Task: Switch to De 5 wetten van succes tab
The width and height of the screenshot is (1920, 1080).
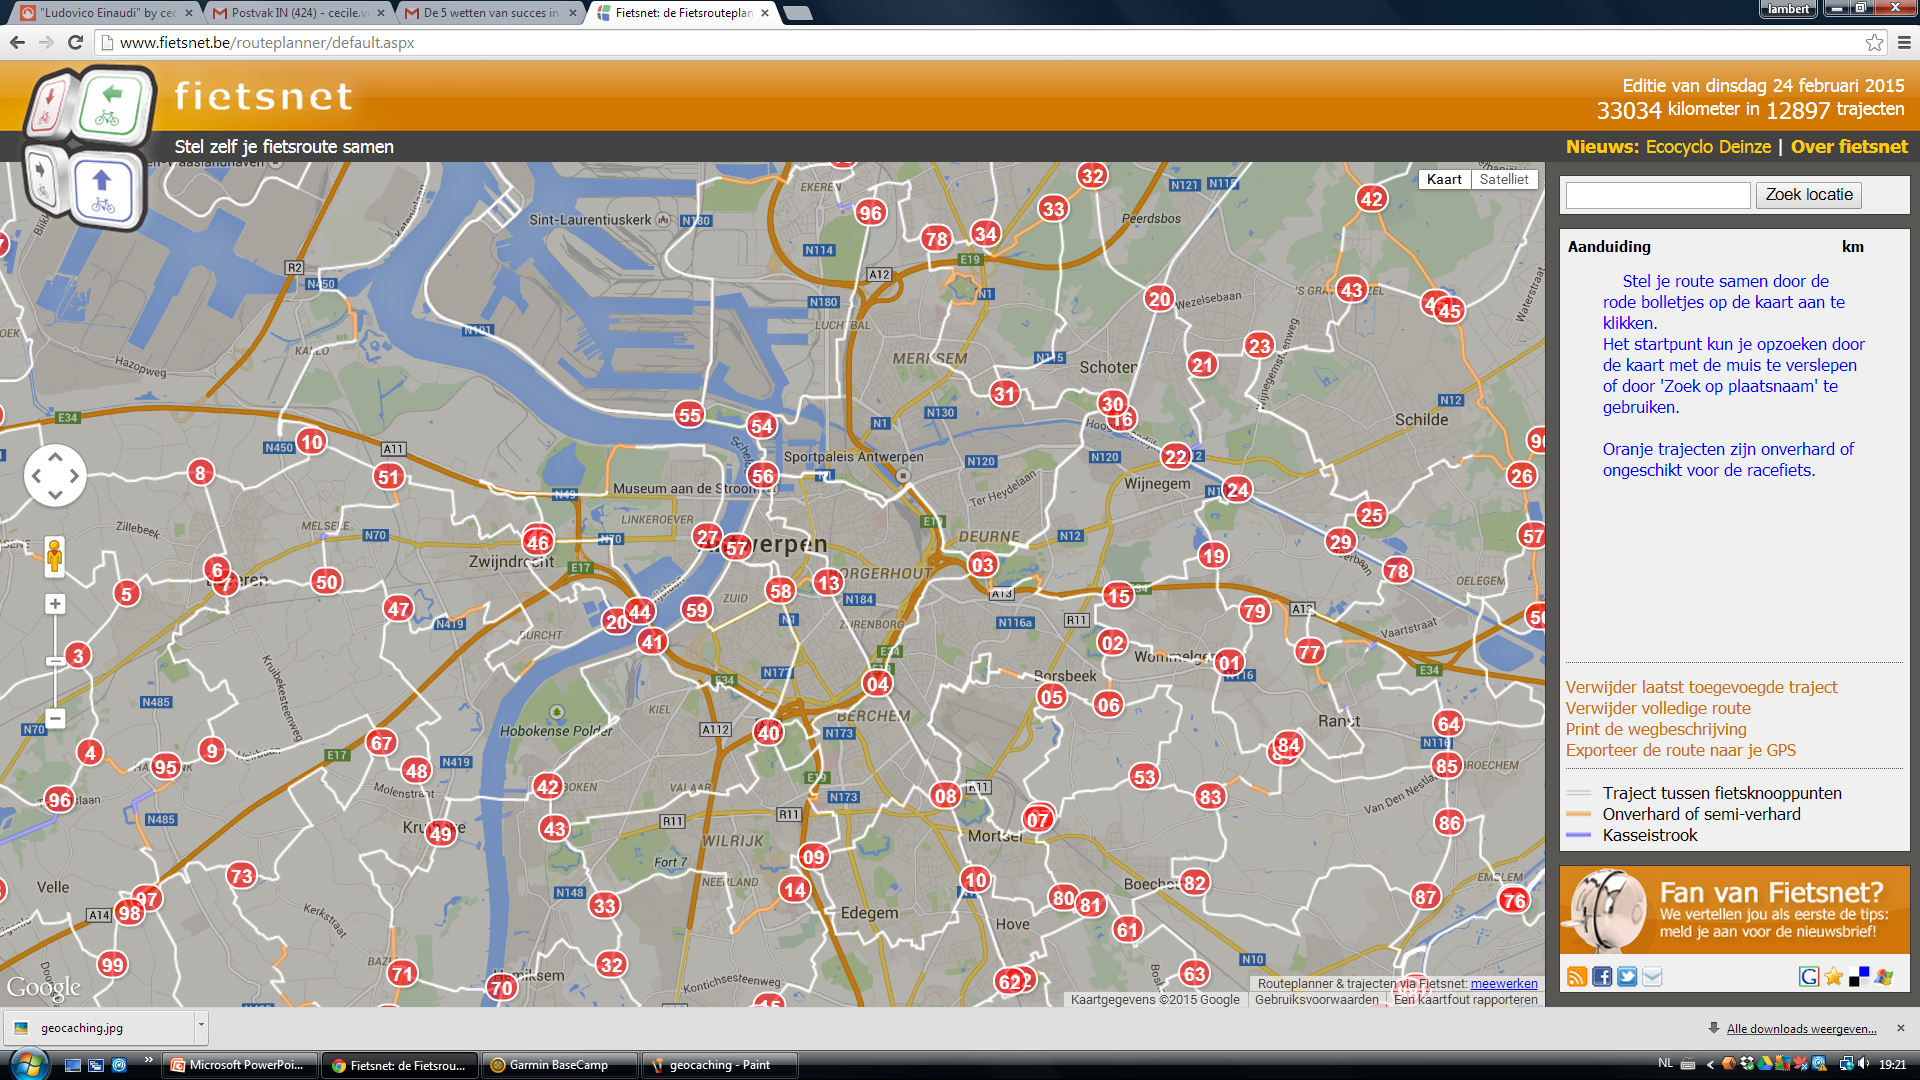Action: pos(490,13)
